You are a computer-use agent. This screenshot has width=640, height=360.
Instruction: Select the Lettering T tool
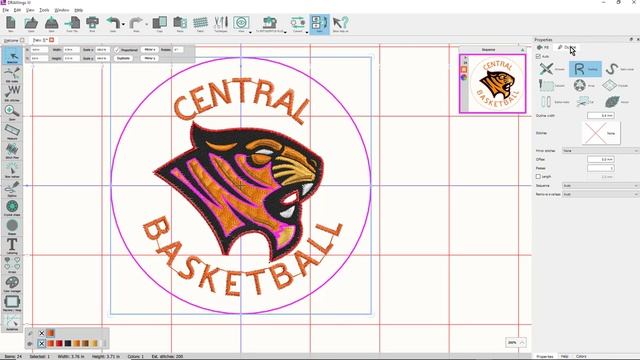(x=12, y=246)
